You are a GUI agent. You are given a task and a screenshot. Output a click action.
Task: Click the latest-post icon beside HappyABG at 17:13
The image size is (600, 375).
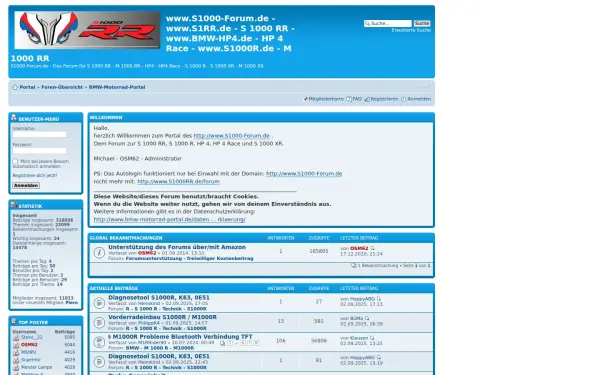(379, 299)
